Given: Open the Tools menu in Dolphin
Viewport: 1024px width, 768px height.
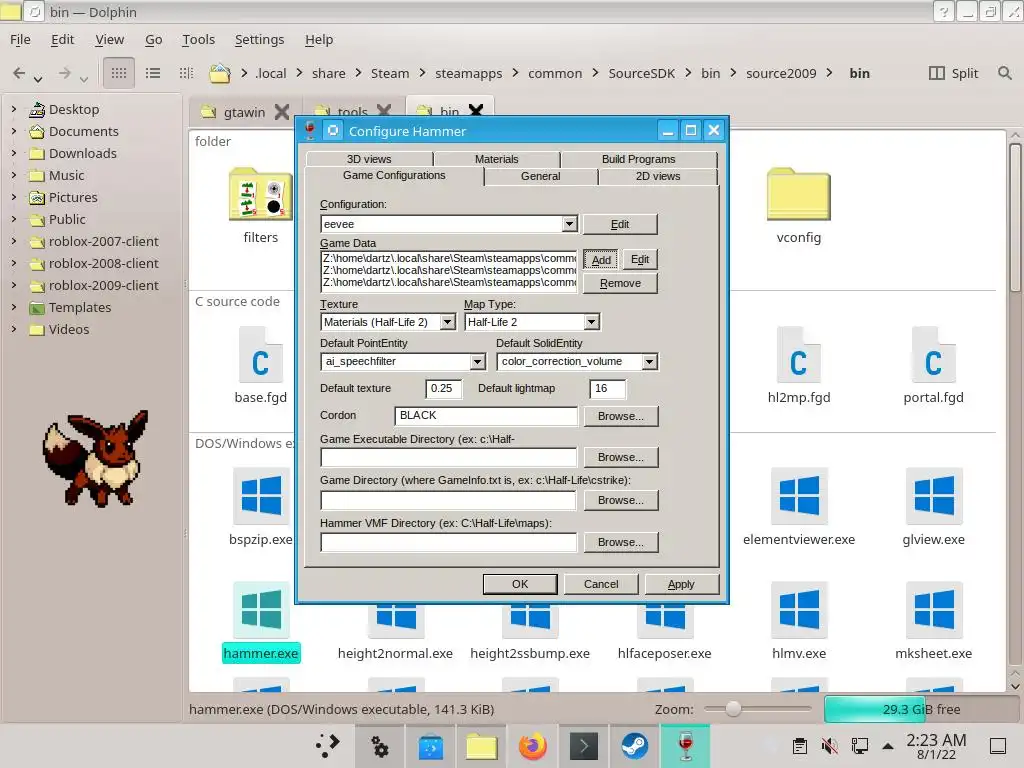Looking at the screenshot, I should [199, 39].
